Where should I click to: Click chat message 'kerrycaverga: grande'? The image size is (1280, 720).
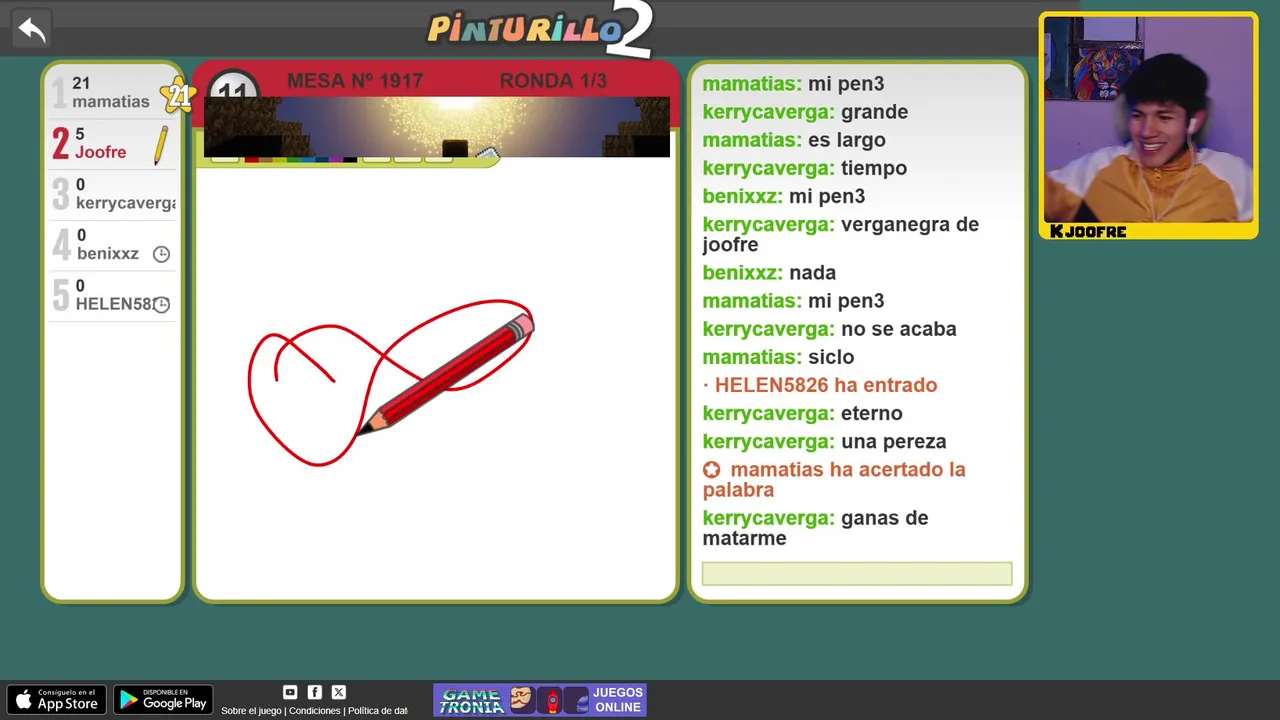(x=805, y=112)
